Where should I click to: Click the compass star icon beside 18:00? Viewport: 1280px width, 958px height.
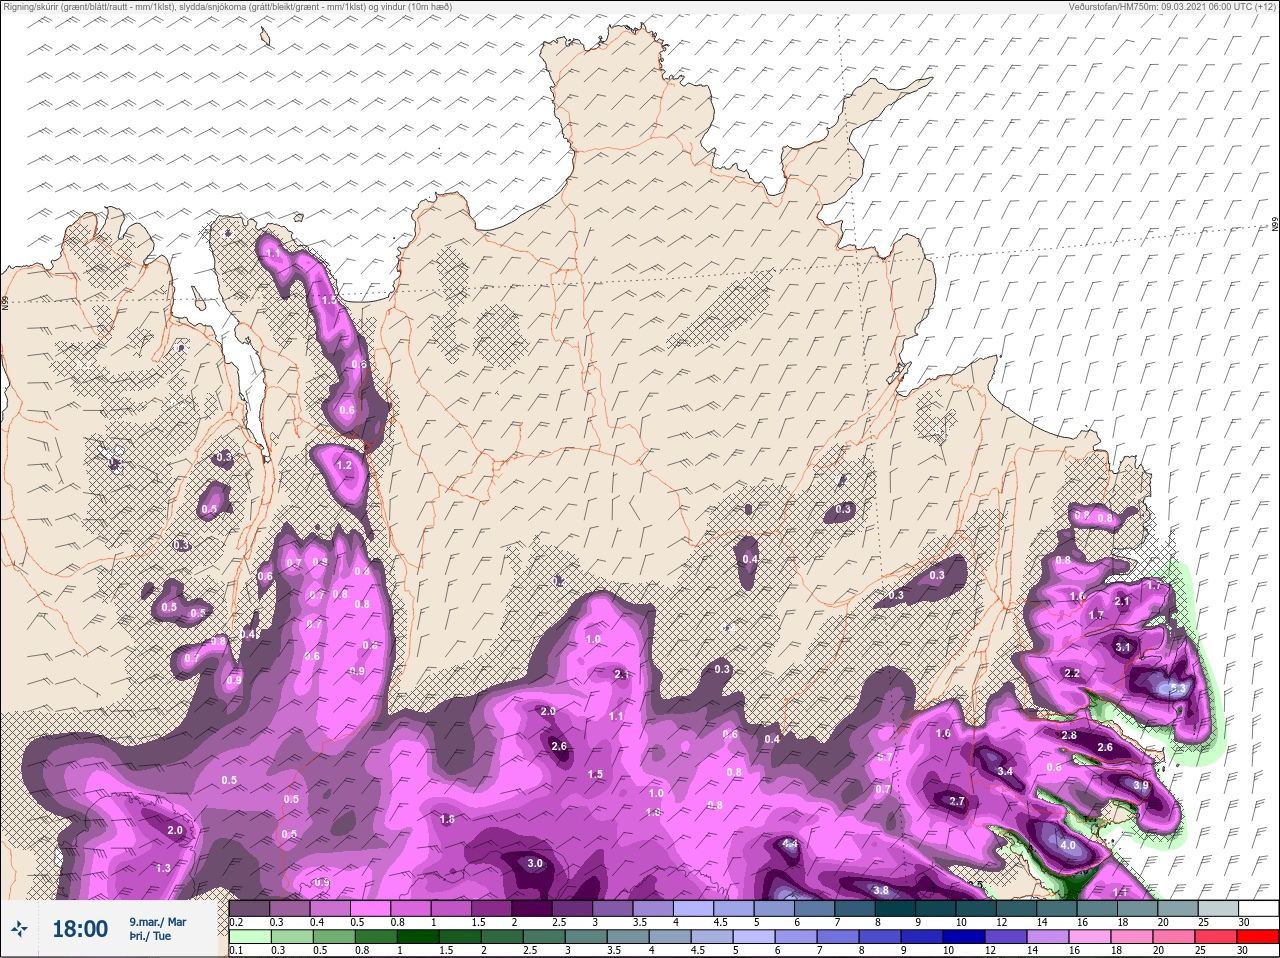[19, 929]
